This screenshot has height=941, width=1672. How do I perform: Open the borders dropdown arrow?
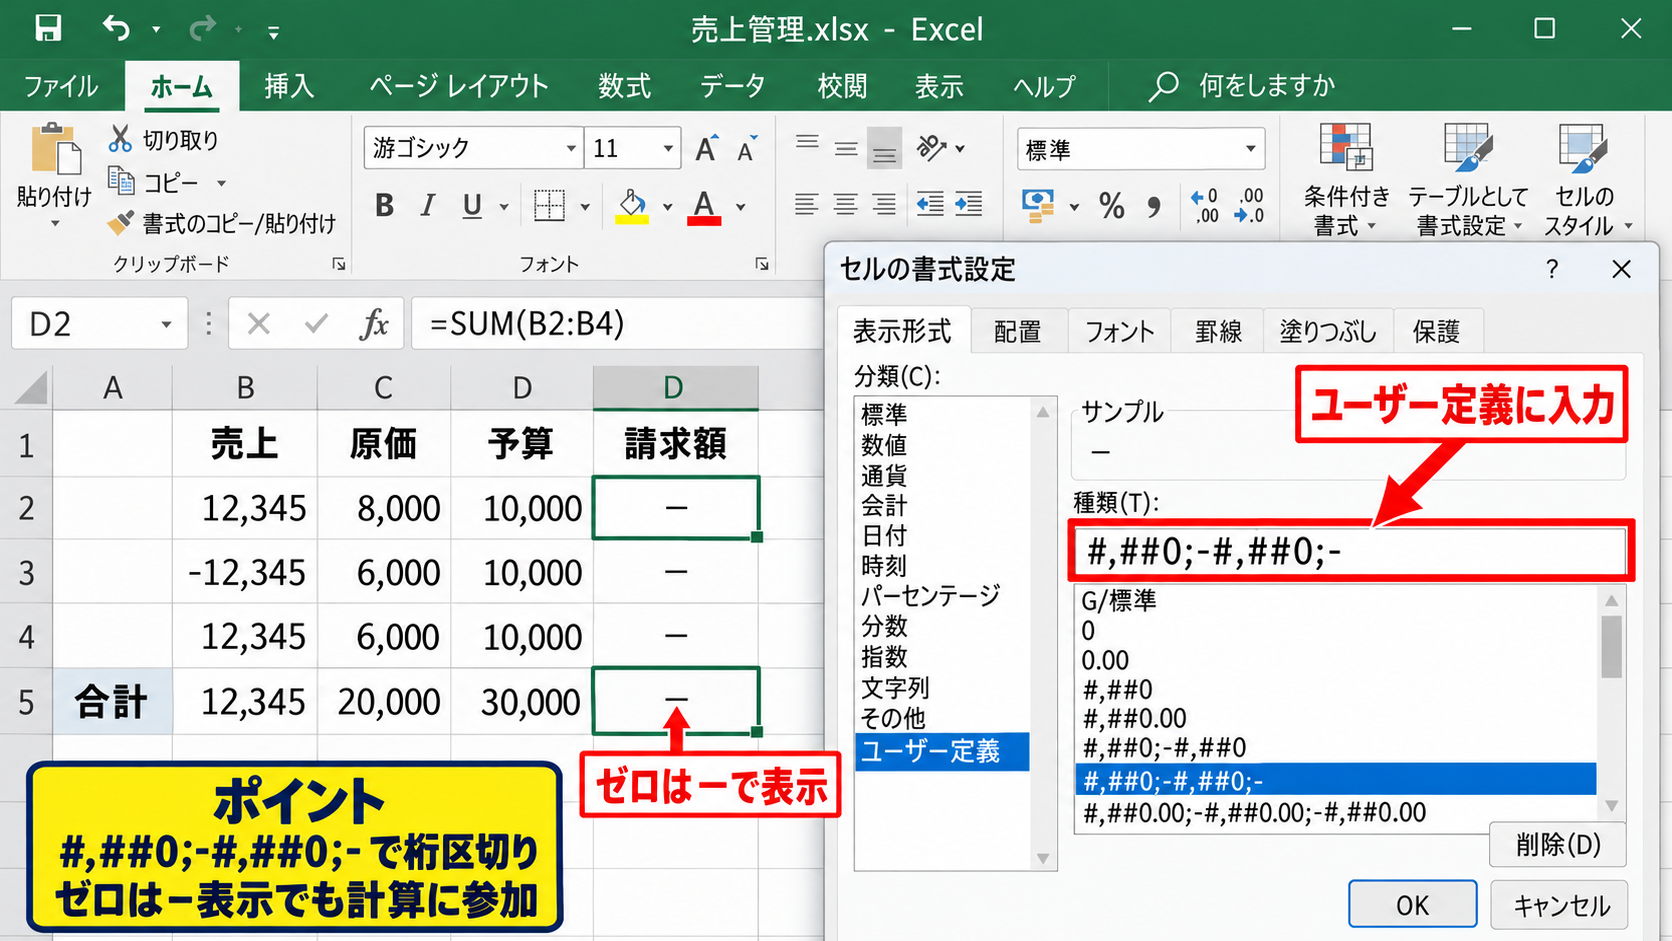(585, 207)
